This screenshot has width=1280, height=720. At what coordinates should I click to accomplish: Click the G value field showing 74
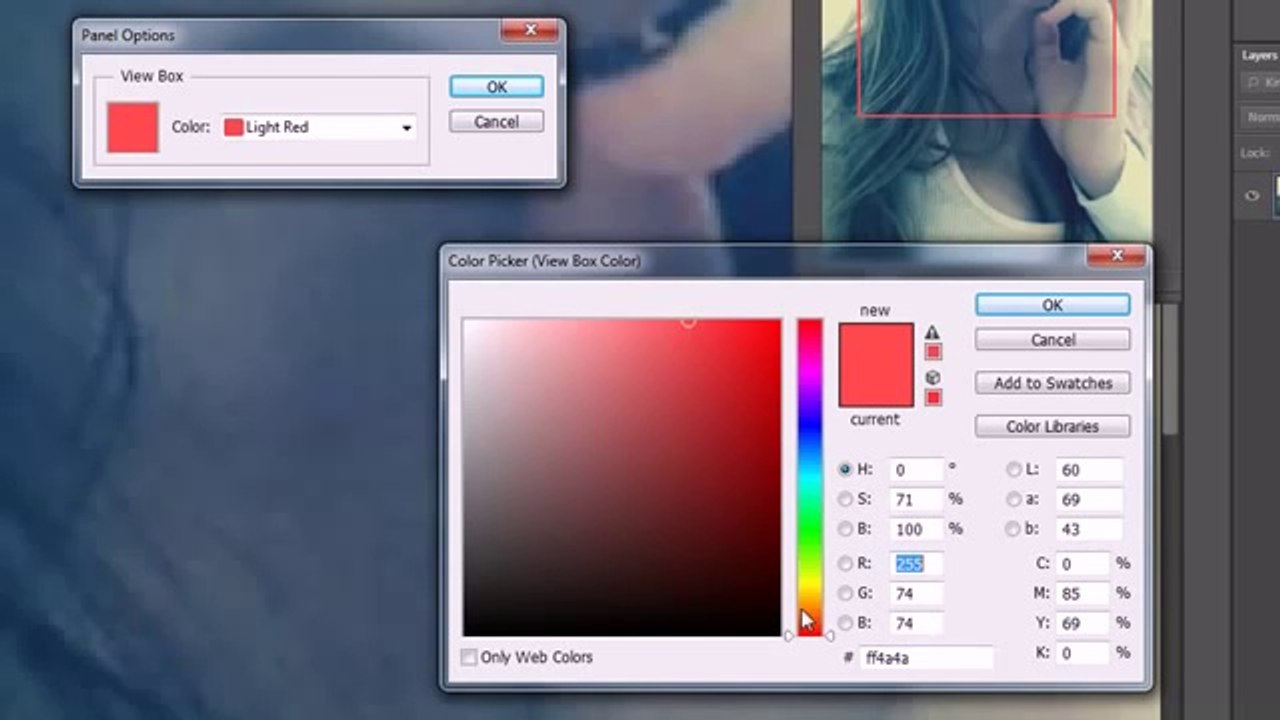pos(917,593)
